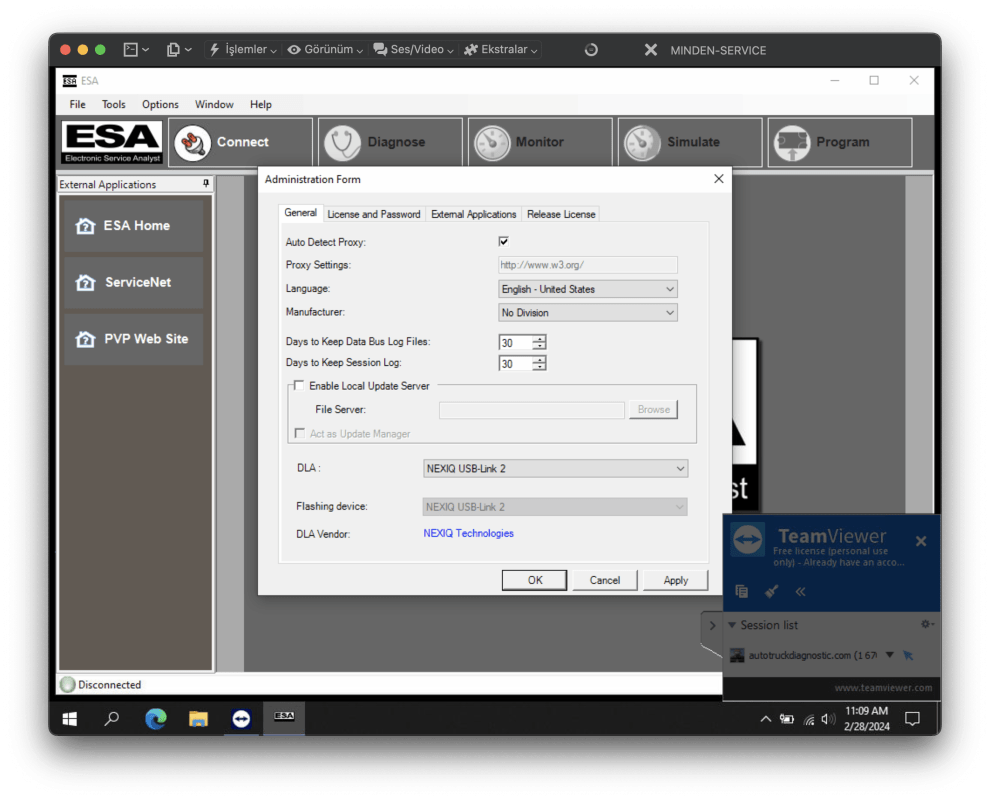Show hidden tray icons chevron

coord(765,719)
